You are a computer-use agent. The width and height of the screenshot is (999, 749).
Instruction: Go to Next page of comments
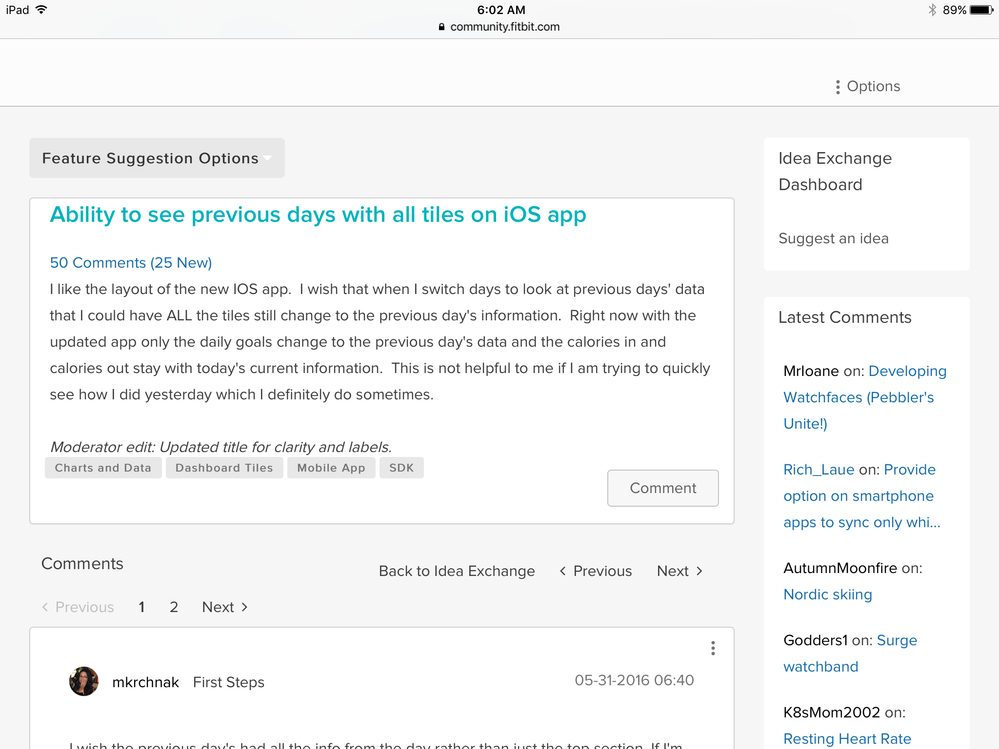click(225, 607)
